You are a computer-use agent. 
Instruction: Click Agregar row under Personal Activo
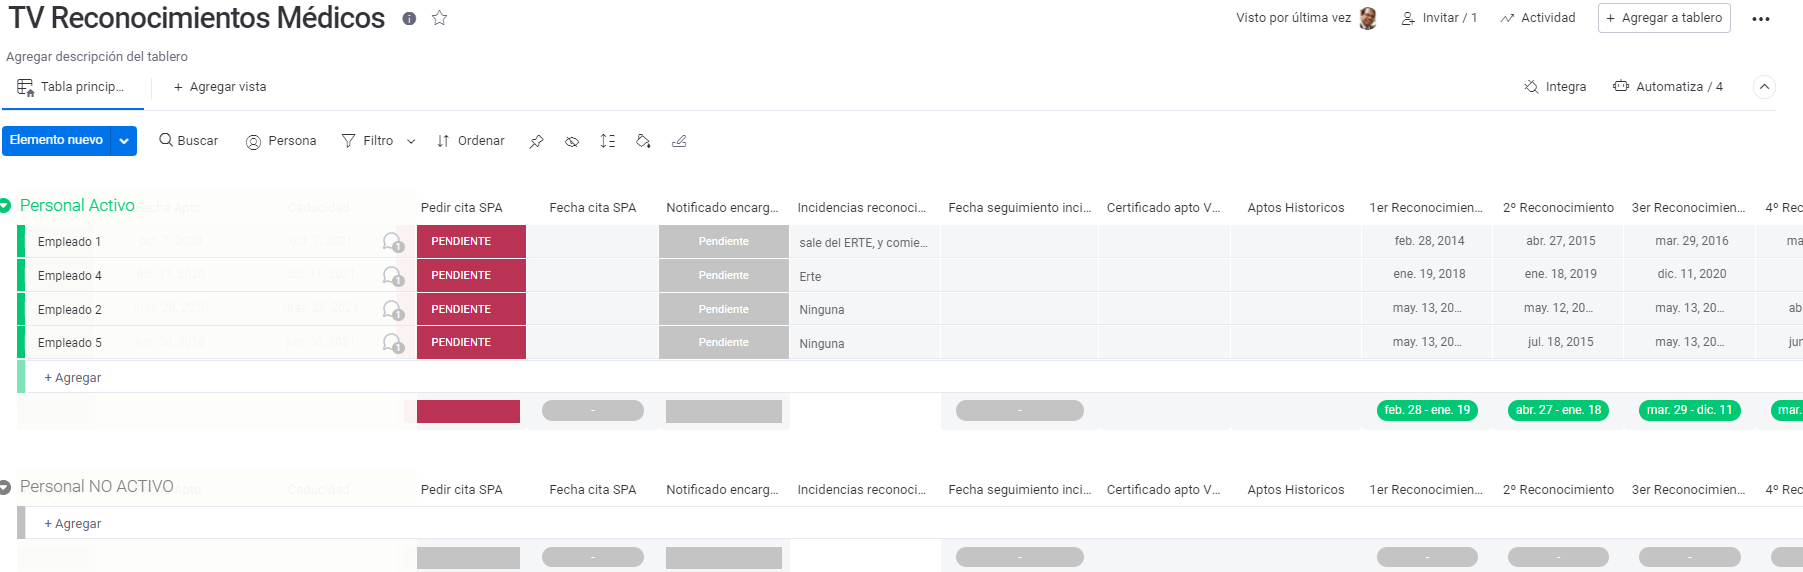(x=73, y=378)
